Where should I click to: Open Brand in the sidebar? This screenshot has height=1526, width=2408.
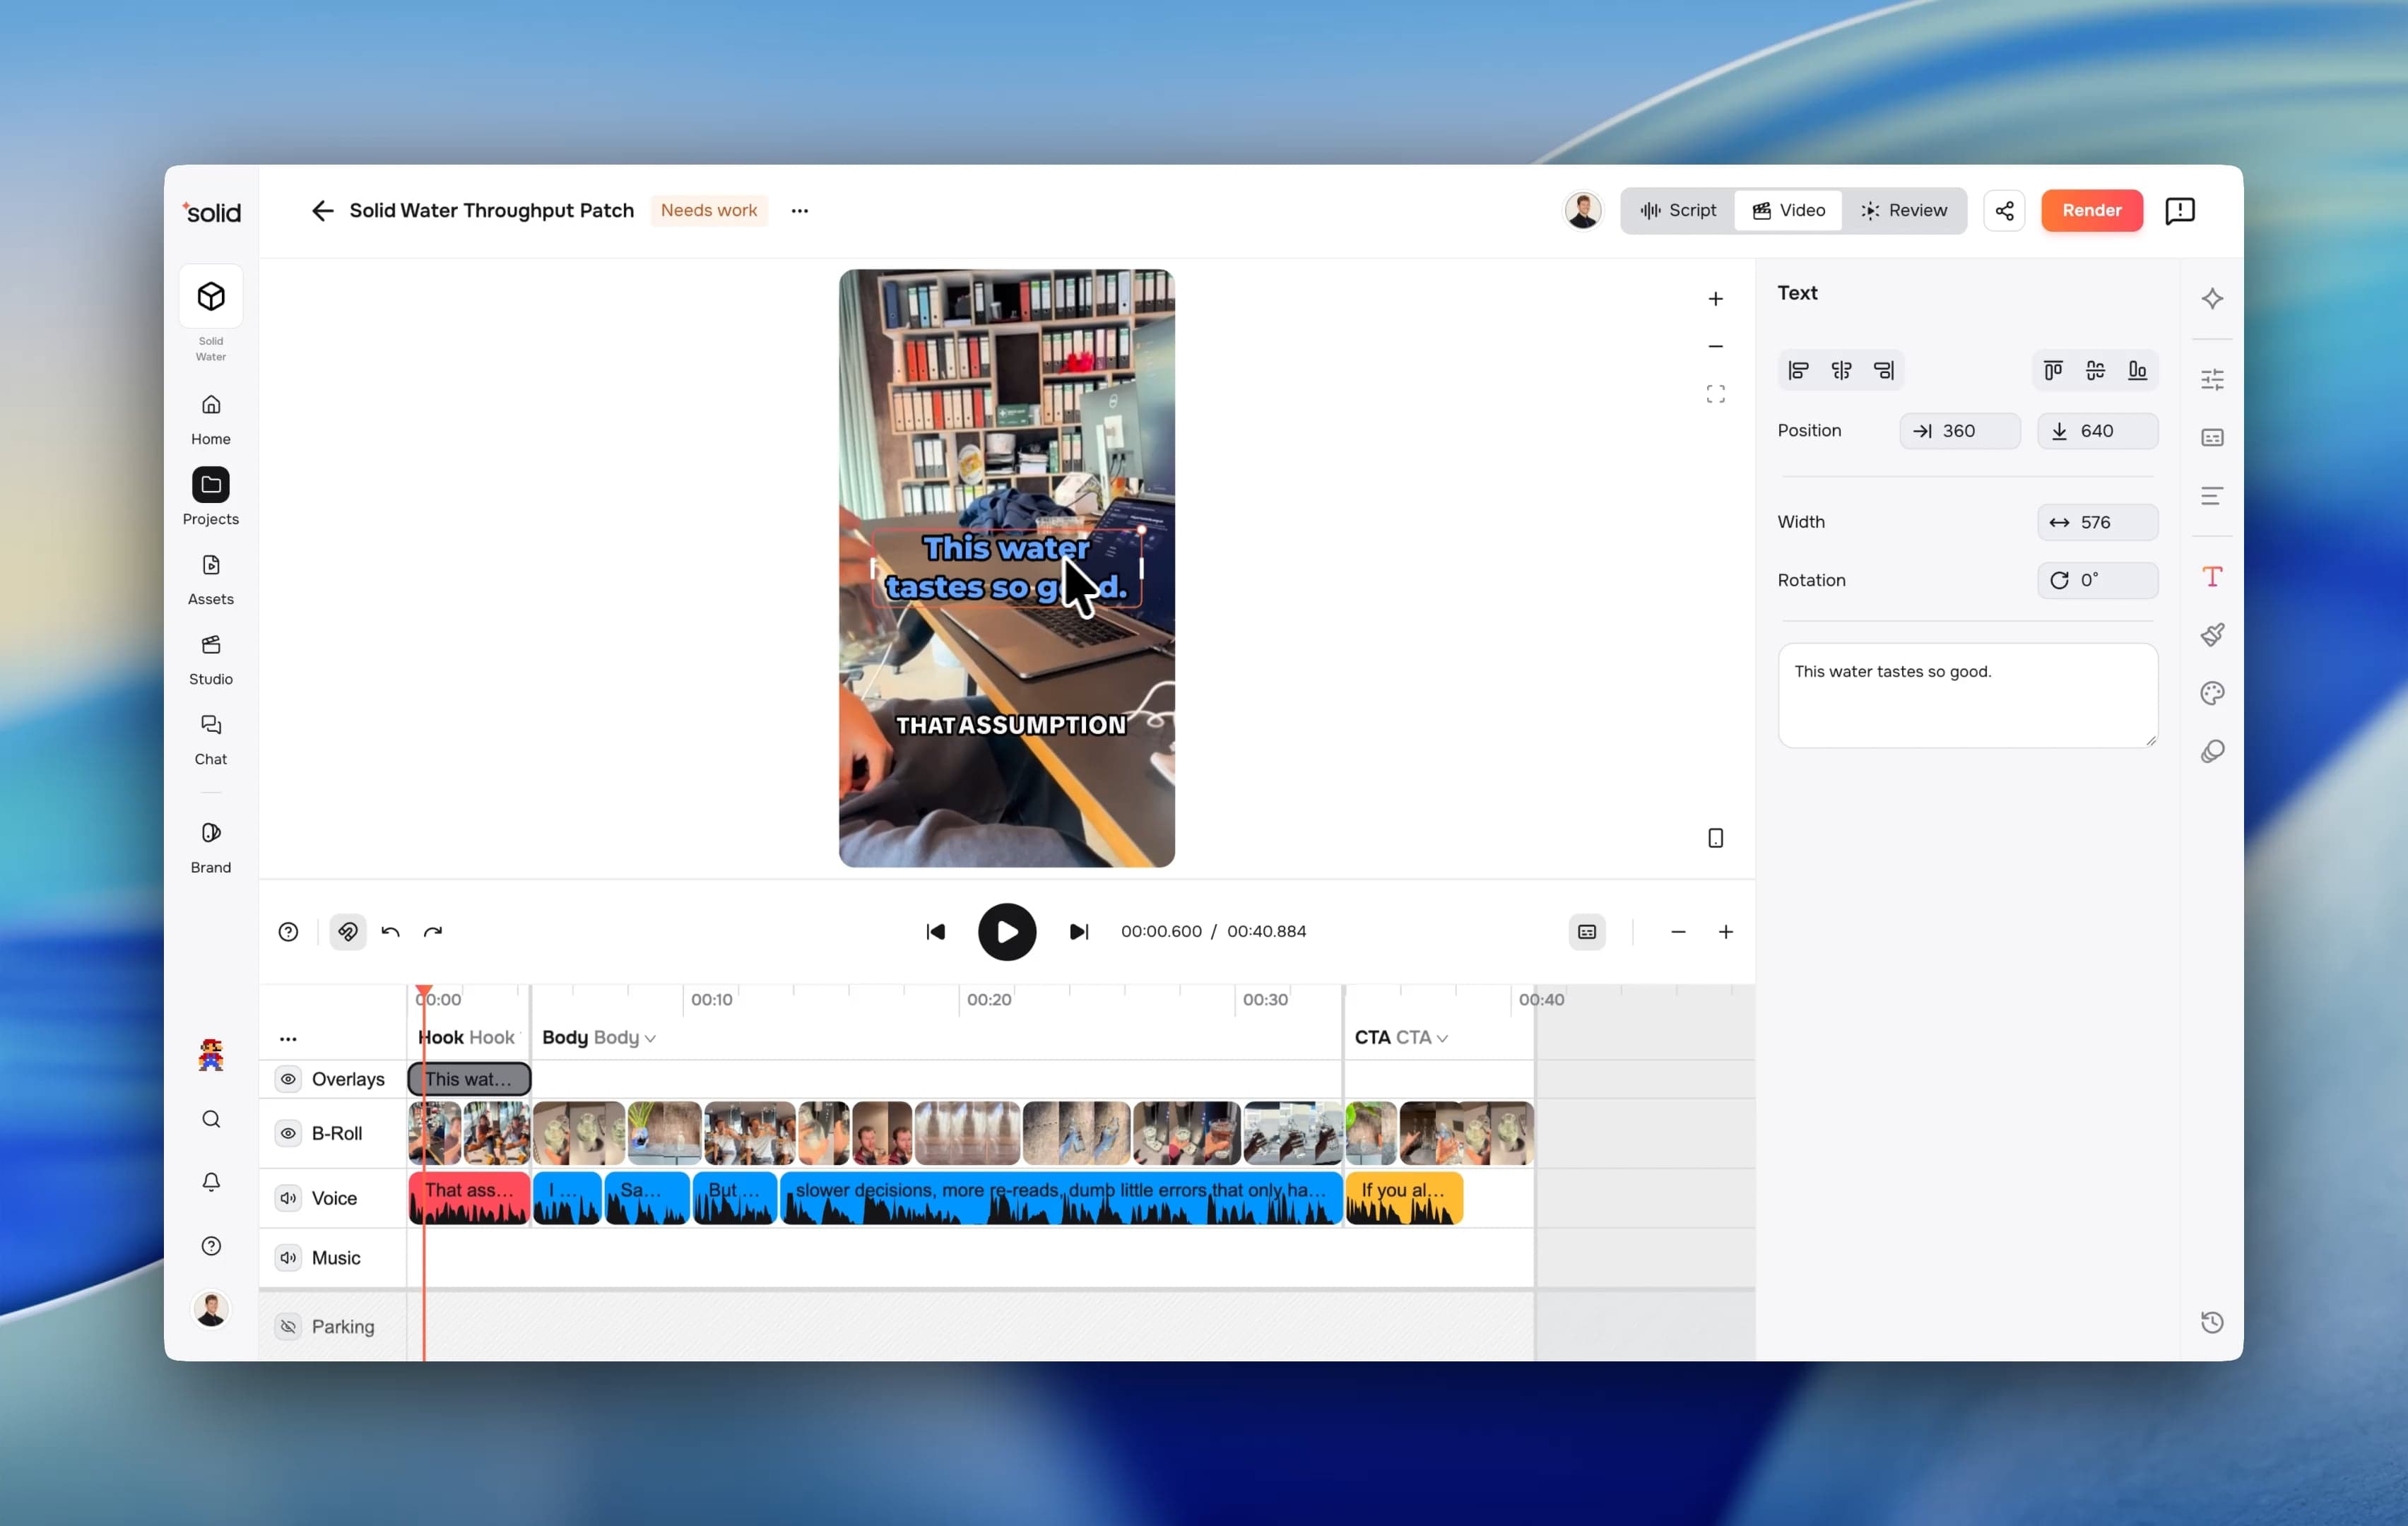pos(211,847)
